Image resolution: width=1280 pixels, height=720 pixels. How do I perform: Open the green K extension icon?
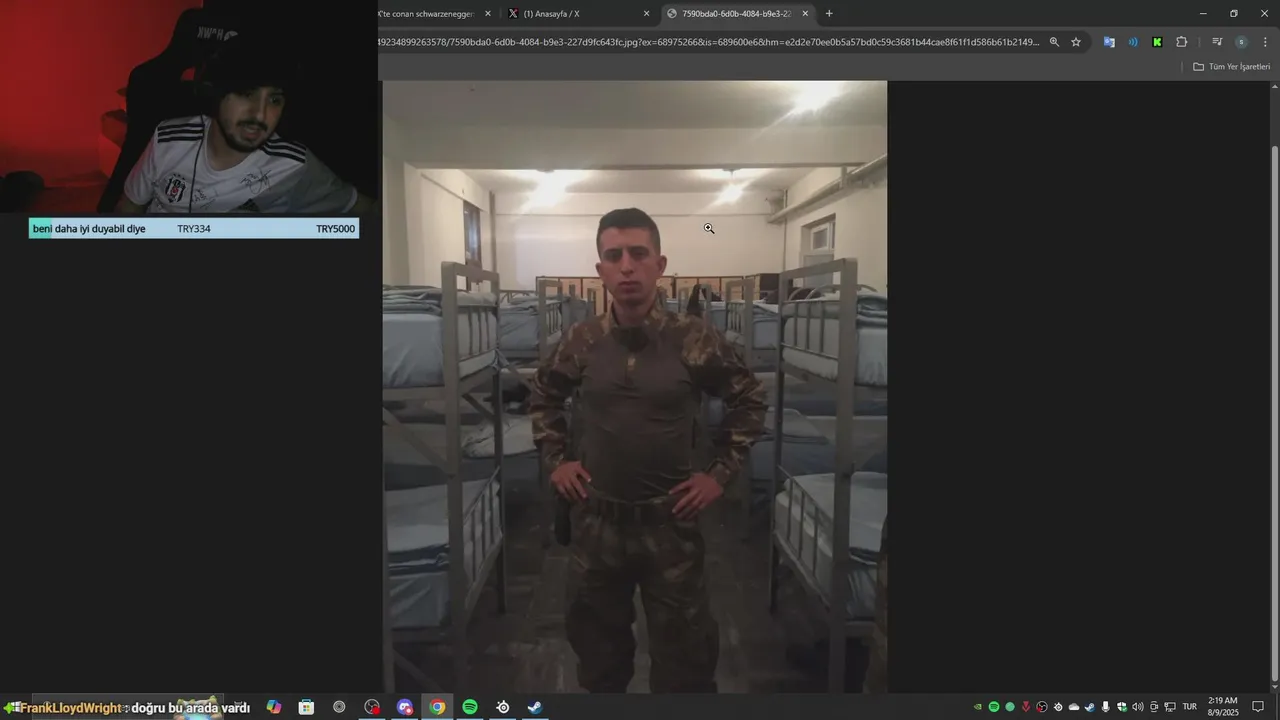1157,42
